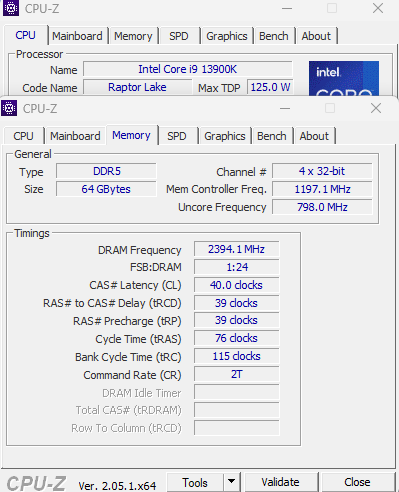Open the SPD tab in front window

(177, 136)
